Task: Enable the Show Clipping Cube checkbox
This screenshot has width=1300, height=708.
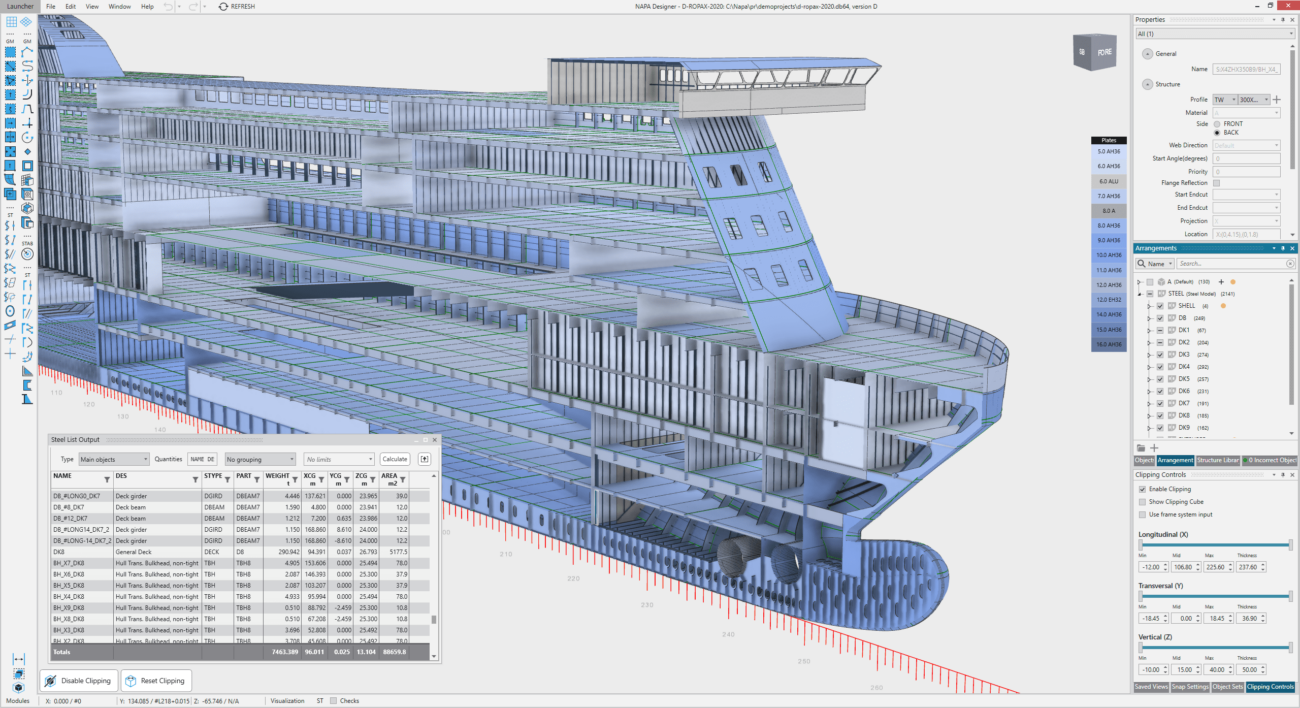Action: (1143, 502)
